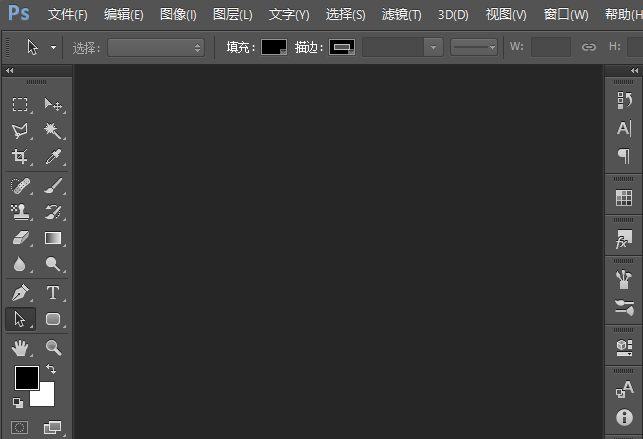Select the Crop tool

pos(20,157)
